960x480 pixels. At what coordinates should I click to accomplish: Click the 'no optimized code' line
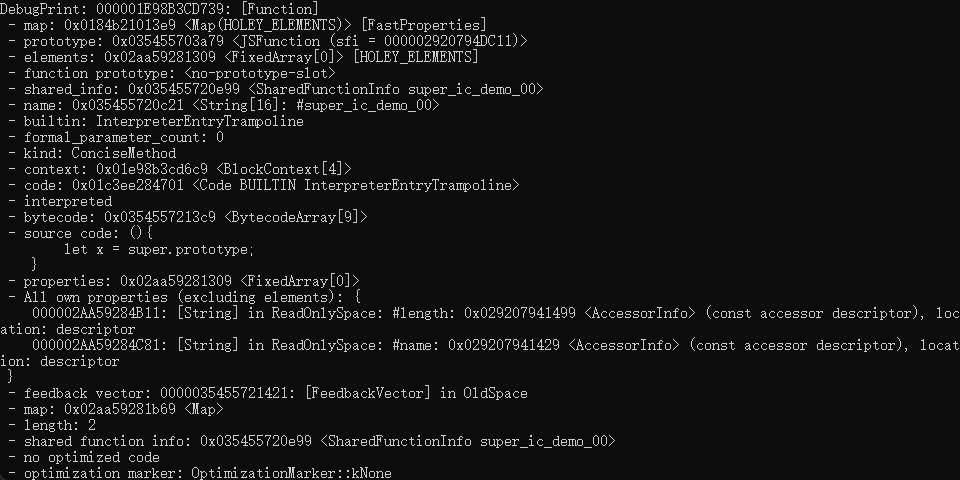click(84, 457)
